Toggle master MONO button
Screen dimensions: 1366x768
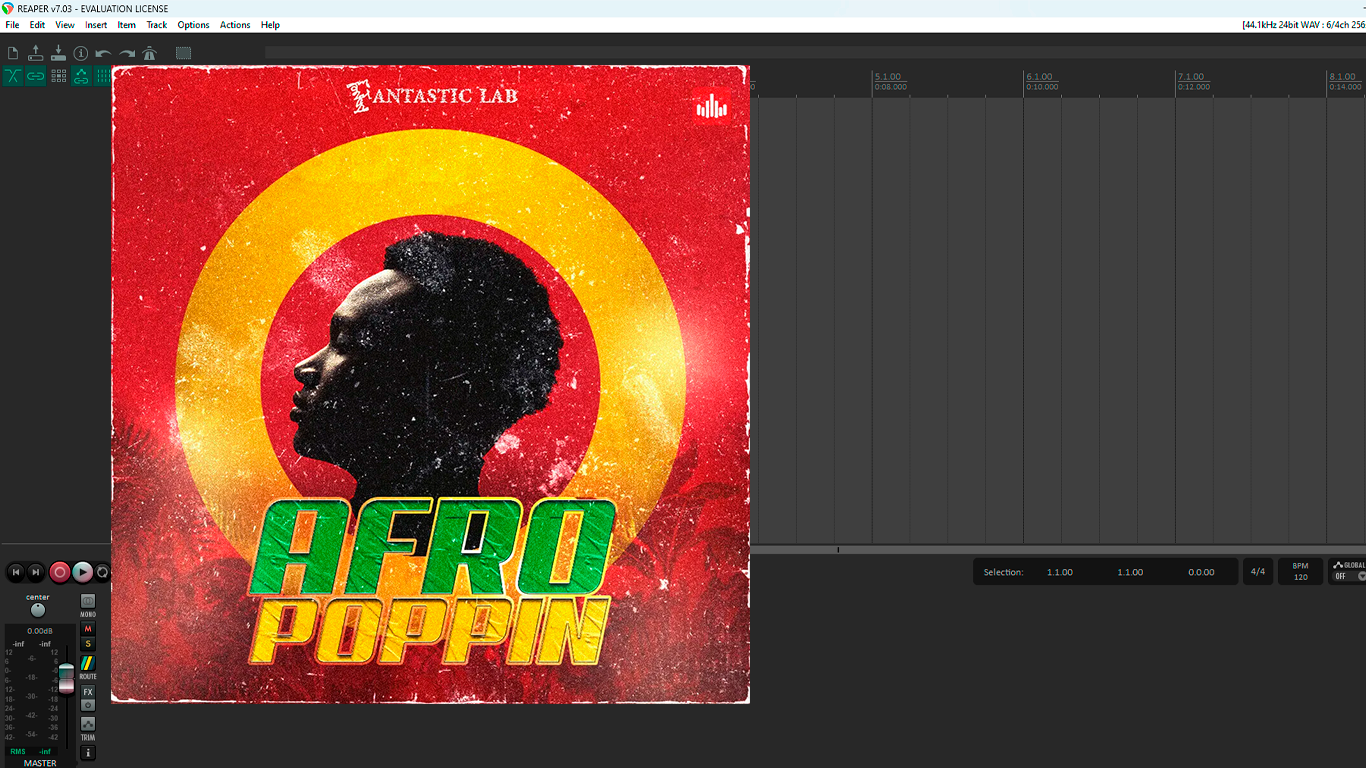click(88, 601)
